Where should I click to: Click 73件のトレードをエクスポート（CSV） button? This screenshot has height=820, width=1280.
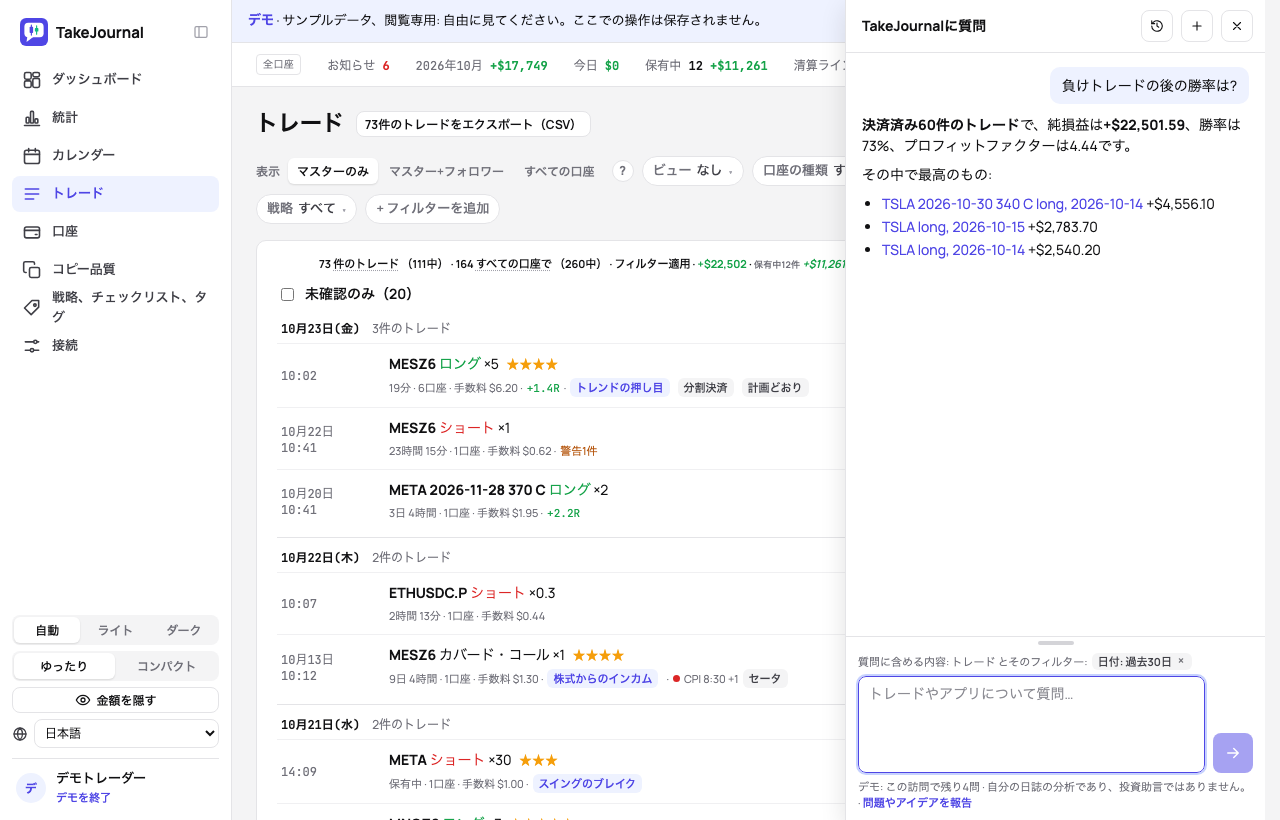coord(473,125)
